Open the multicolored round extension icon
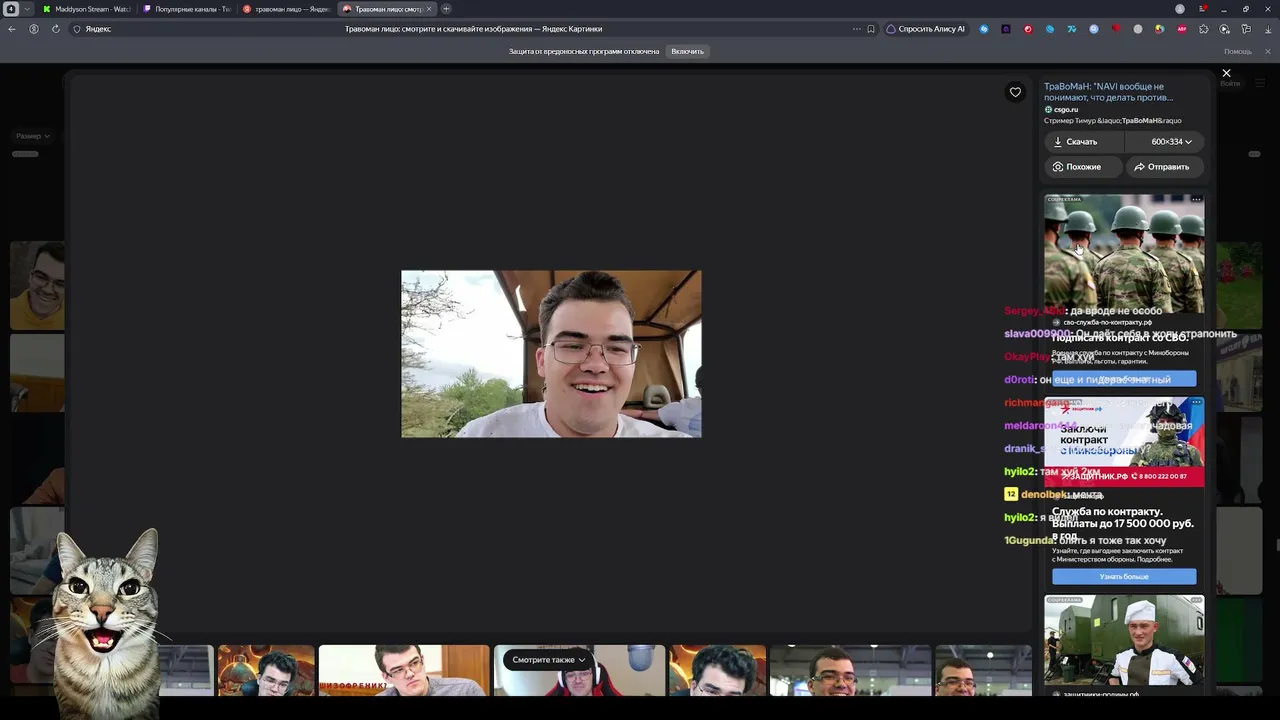1280x720 pixels. coord(1159,29)
